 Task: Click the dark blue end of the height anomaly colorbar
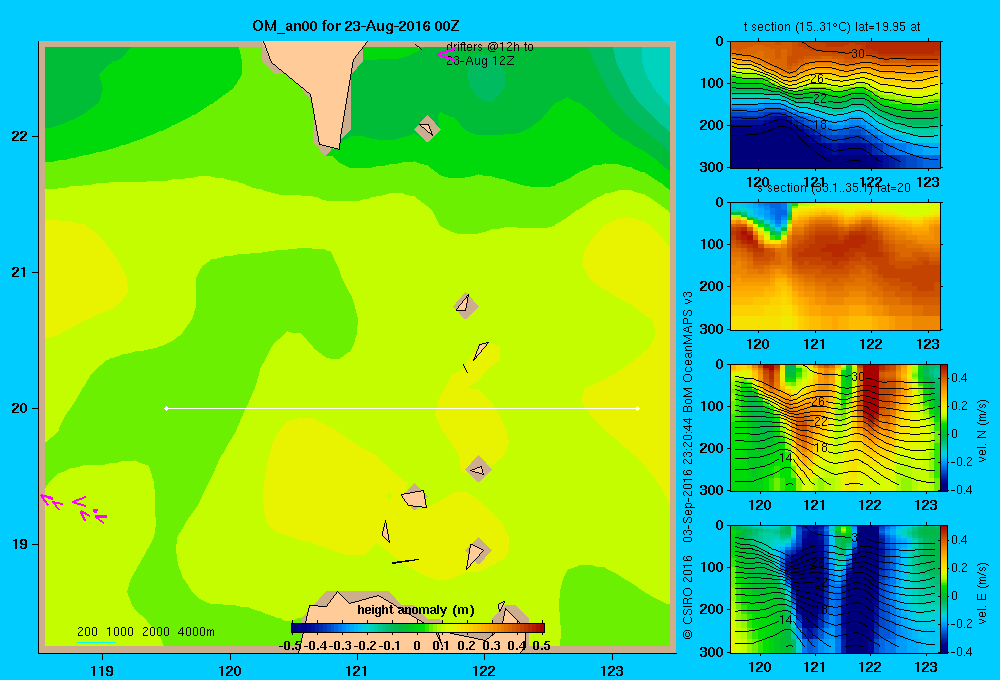click(x=297, y=628)
